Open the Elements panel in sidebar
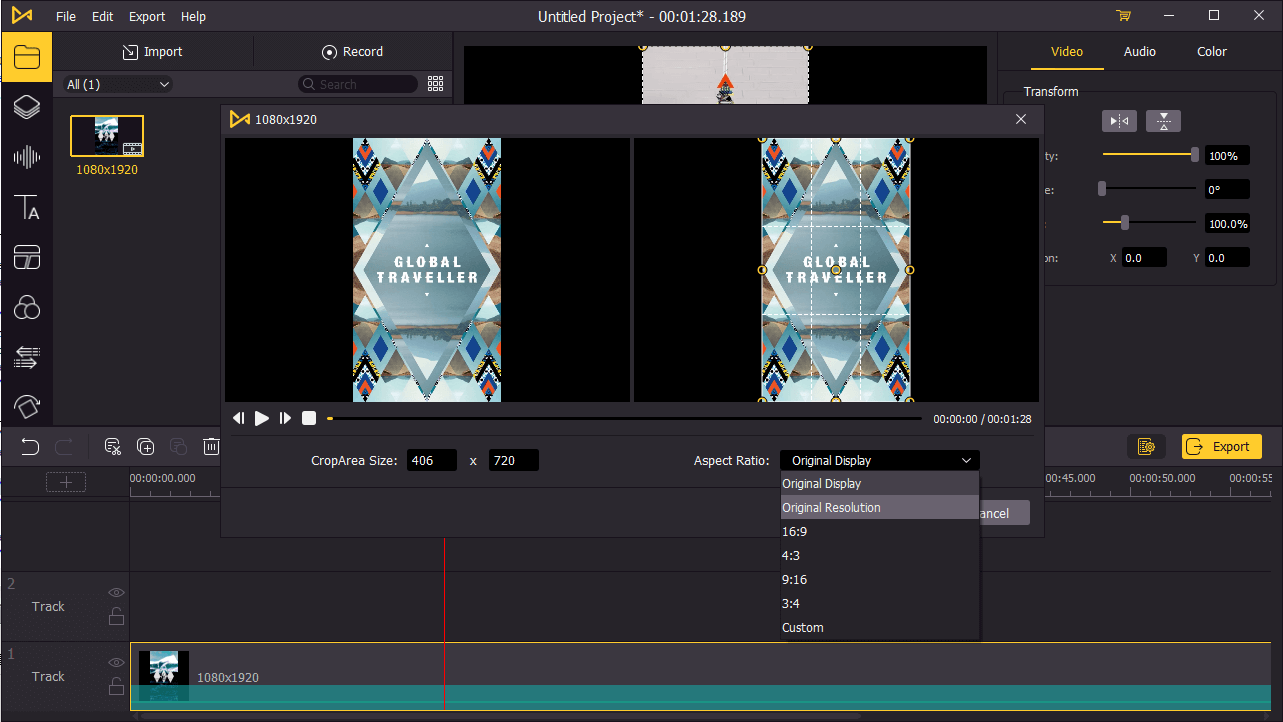 tap(27, 406)
